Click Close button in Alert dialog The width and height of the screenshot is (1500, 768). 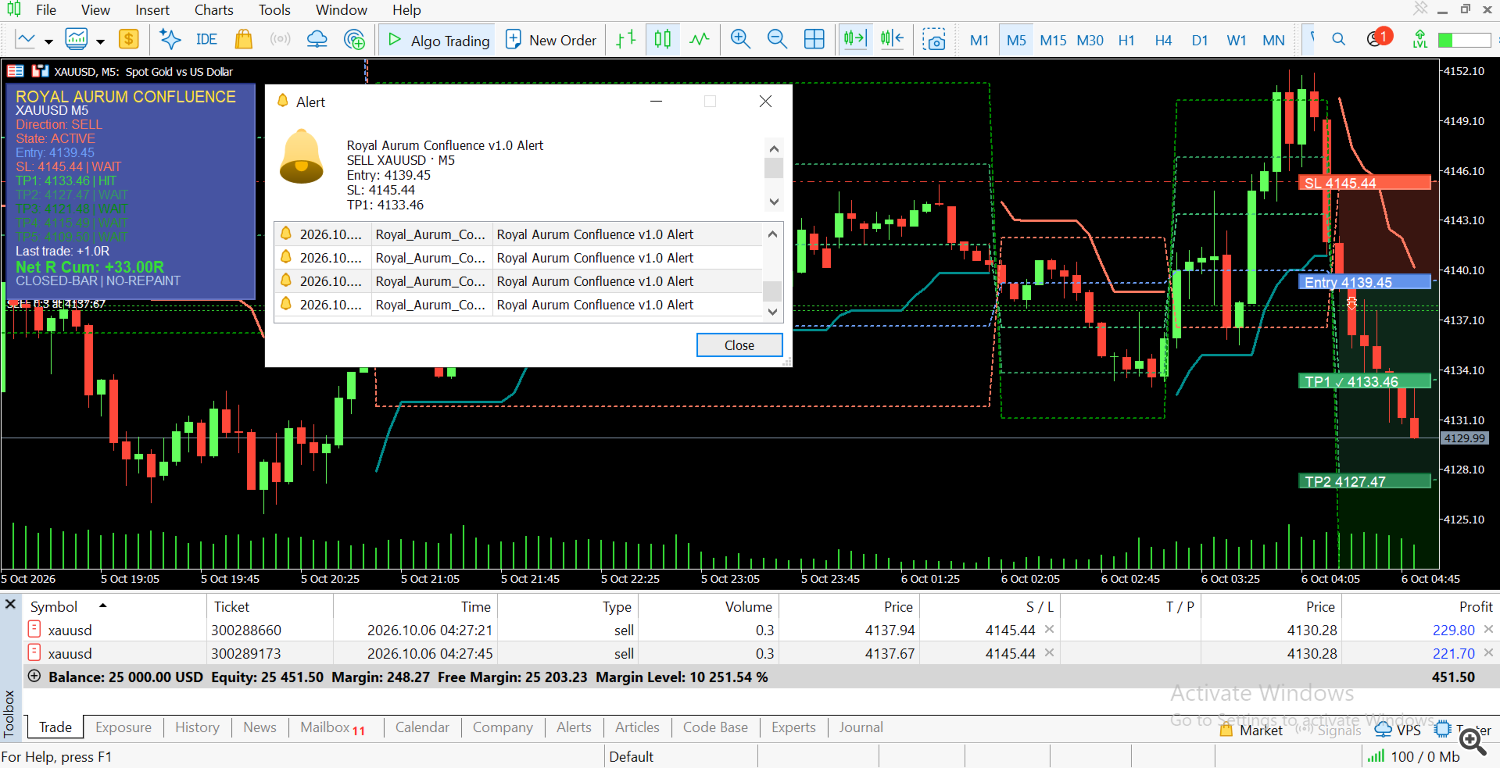[739, 345]
